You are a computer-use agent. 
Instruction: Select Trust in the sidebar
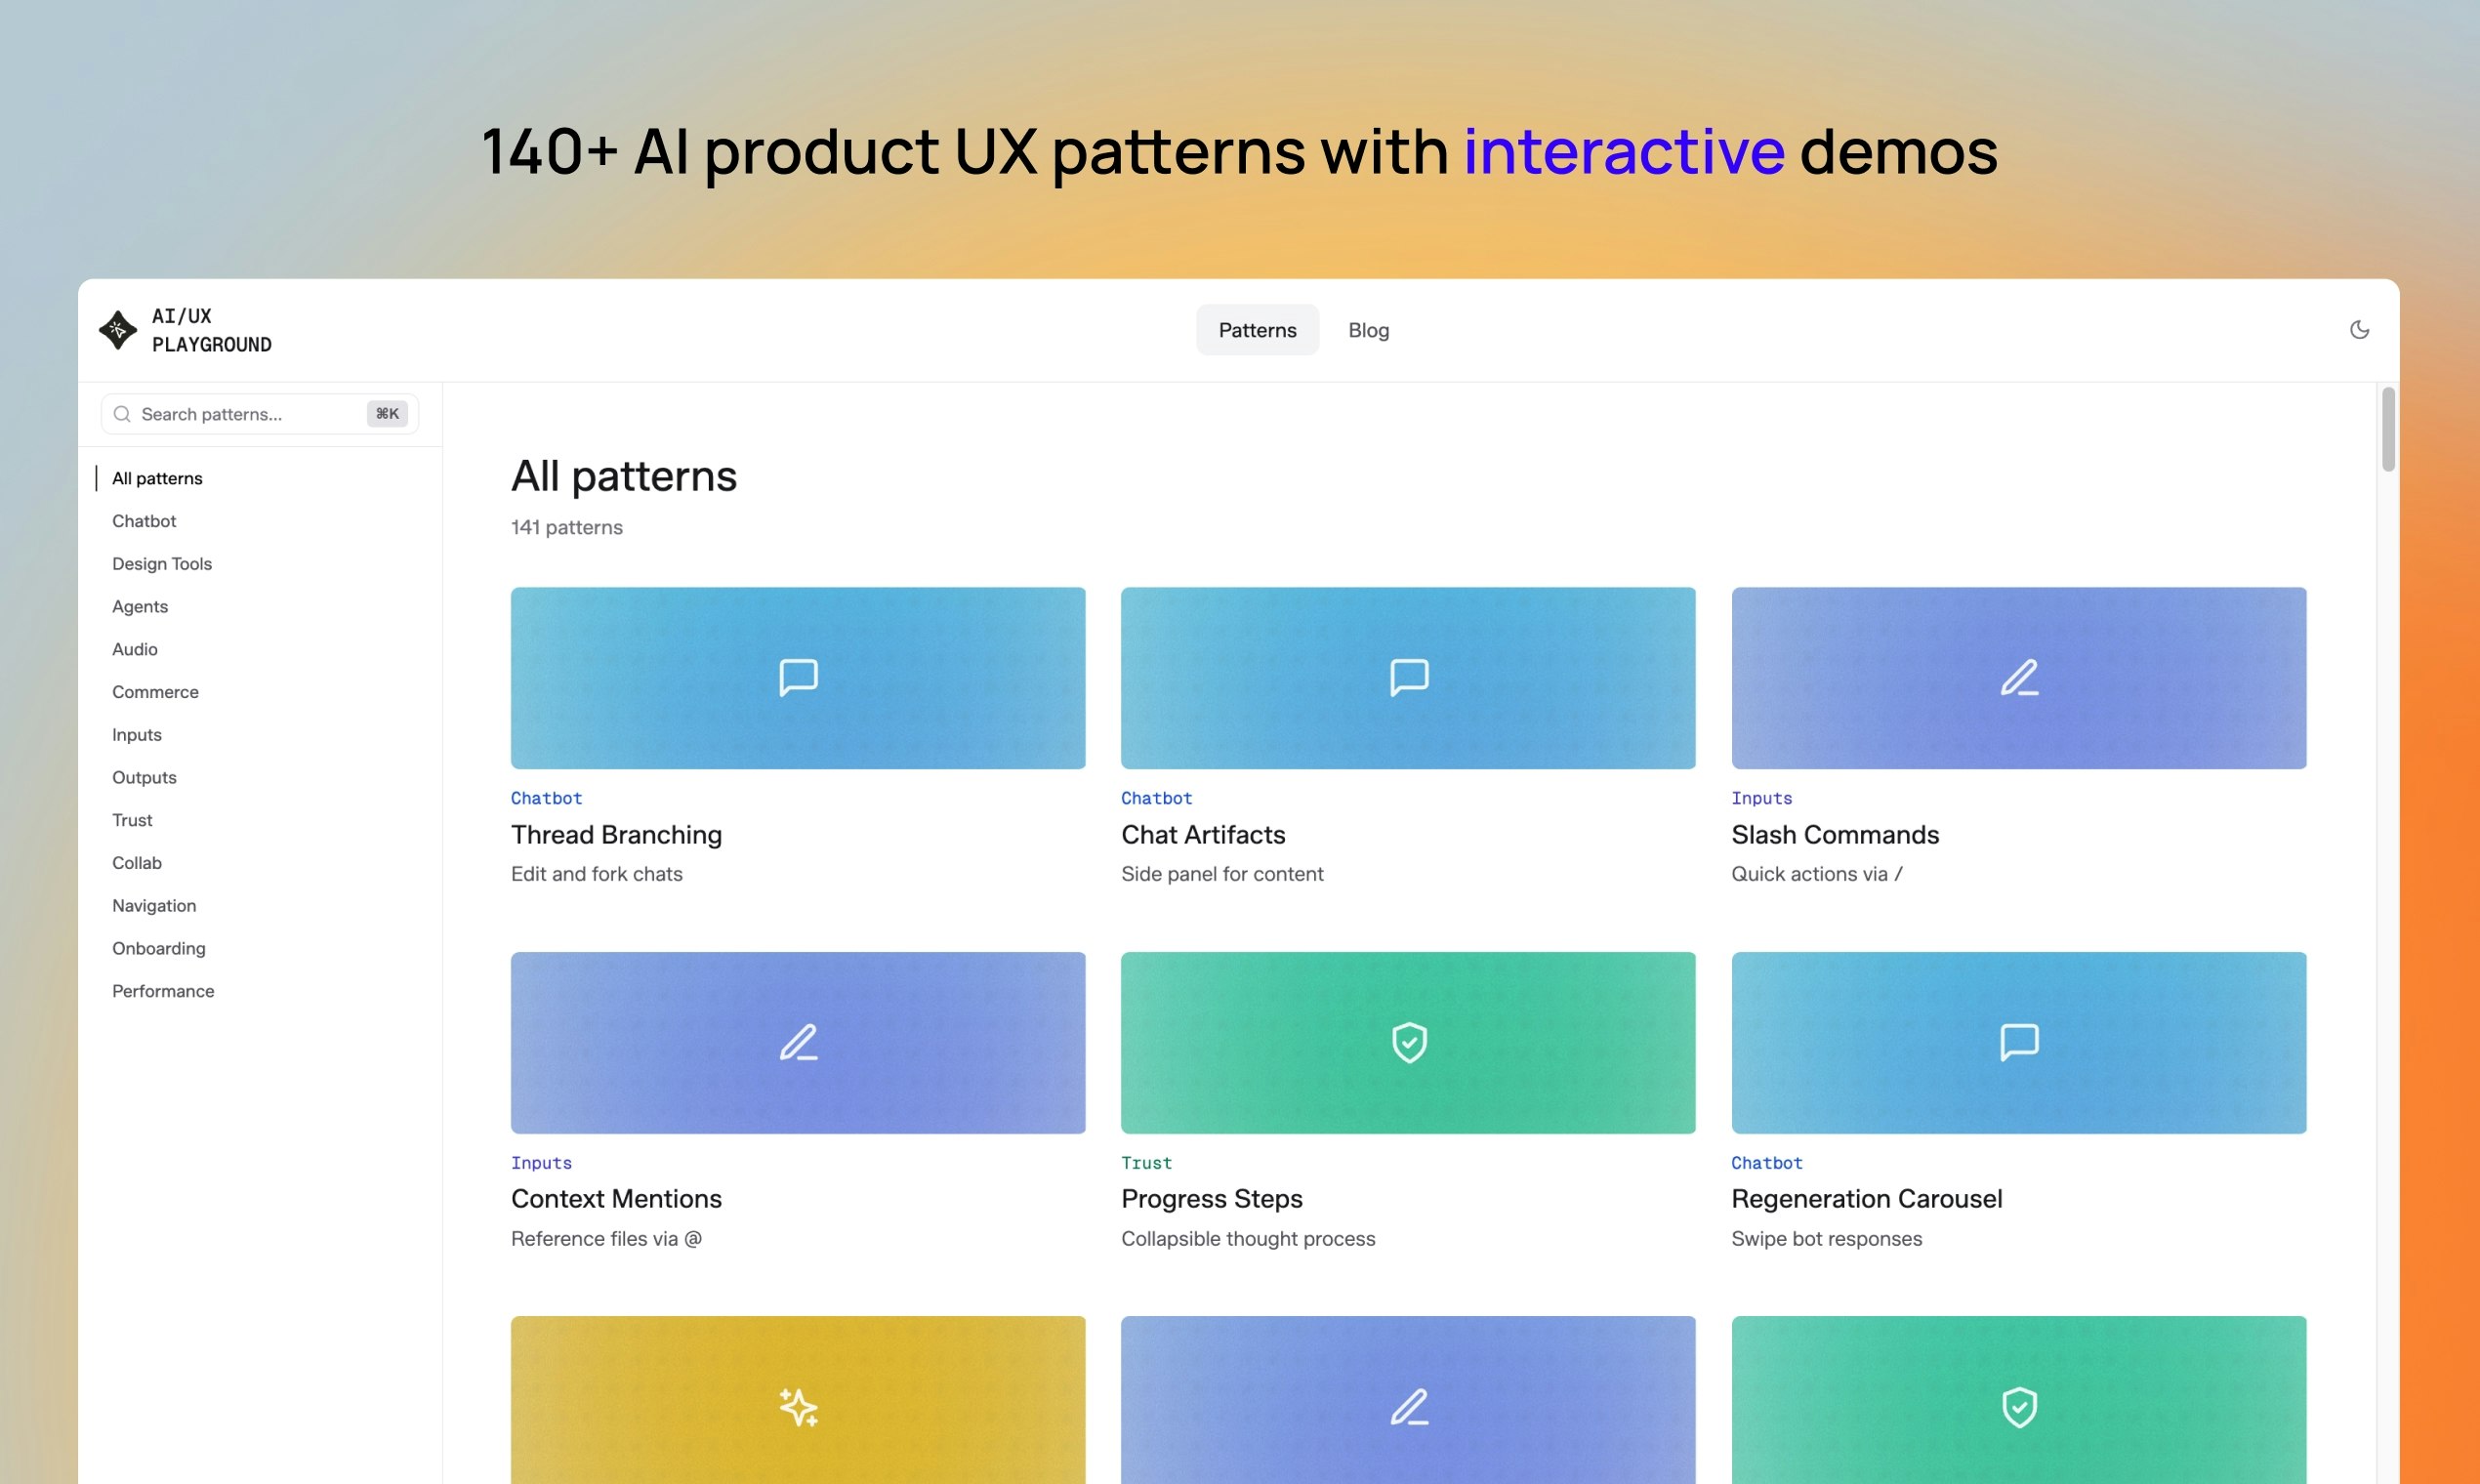133,819
